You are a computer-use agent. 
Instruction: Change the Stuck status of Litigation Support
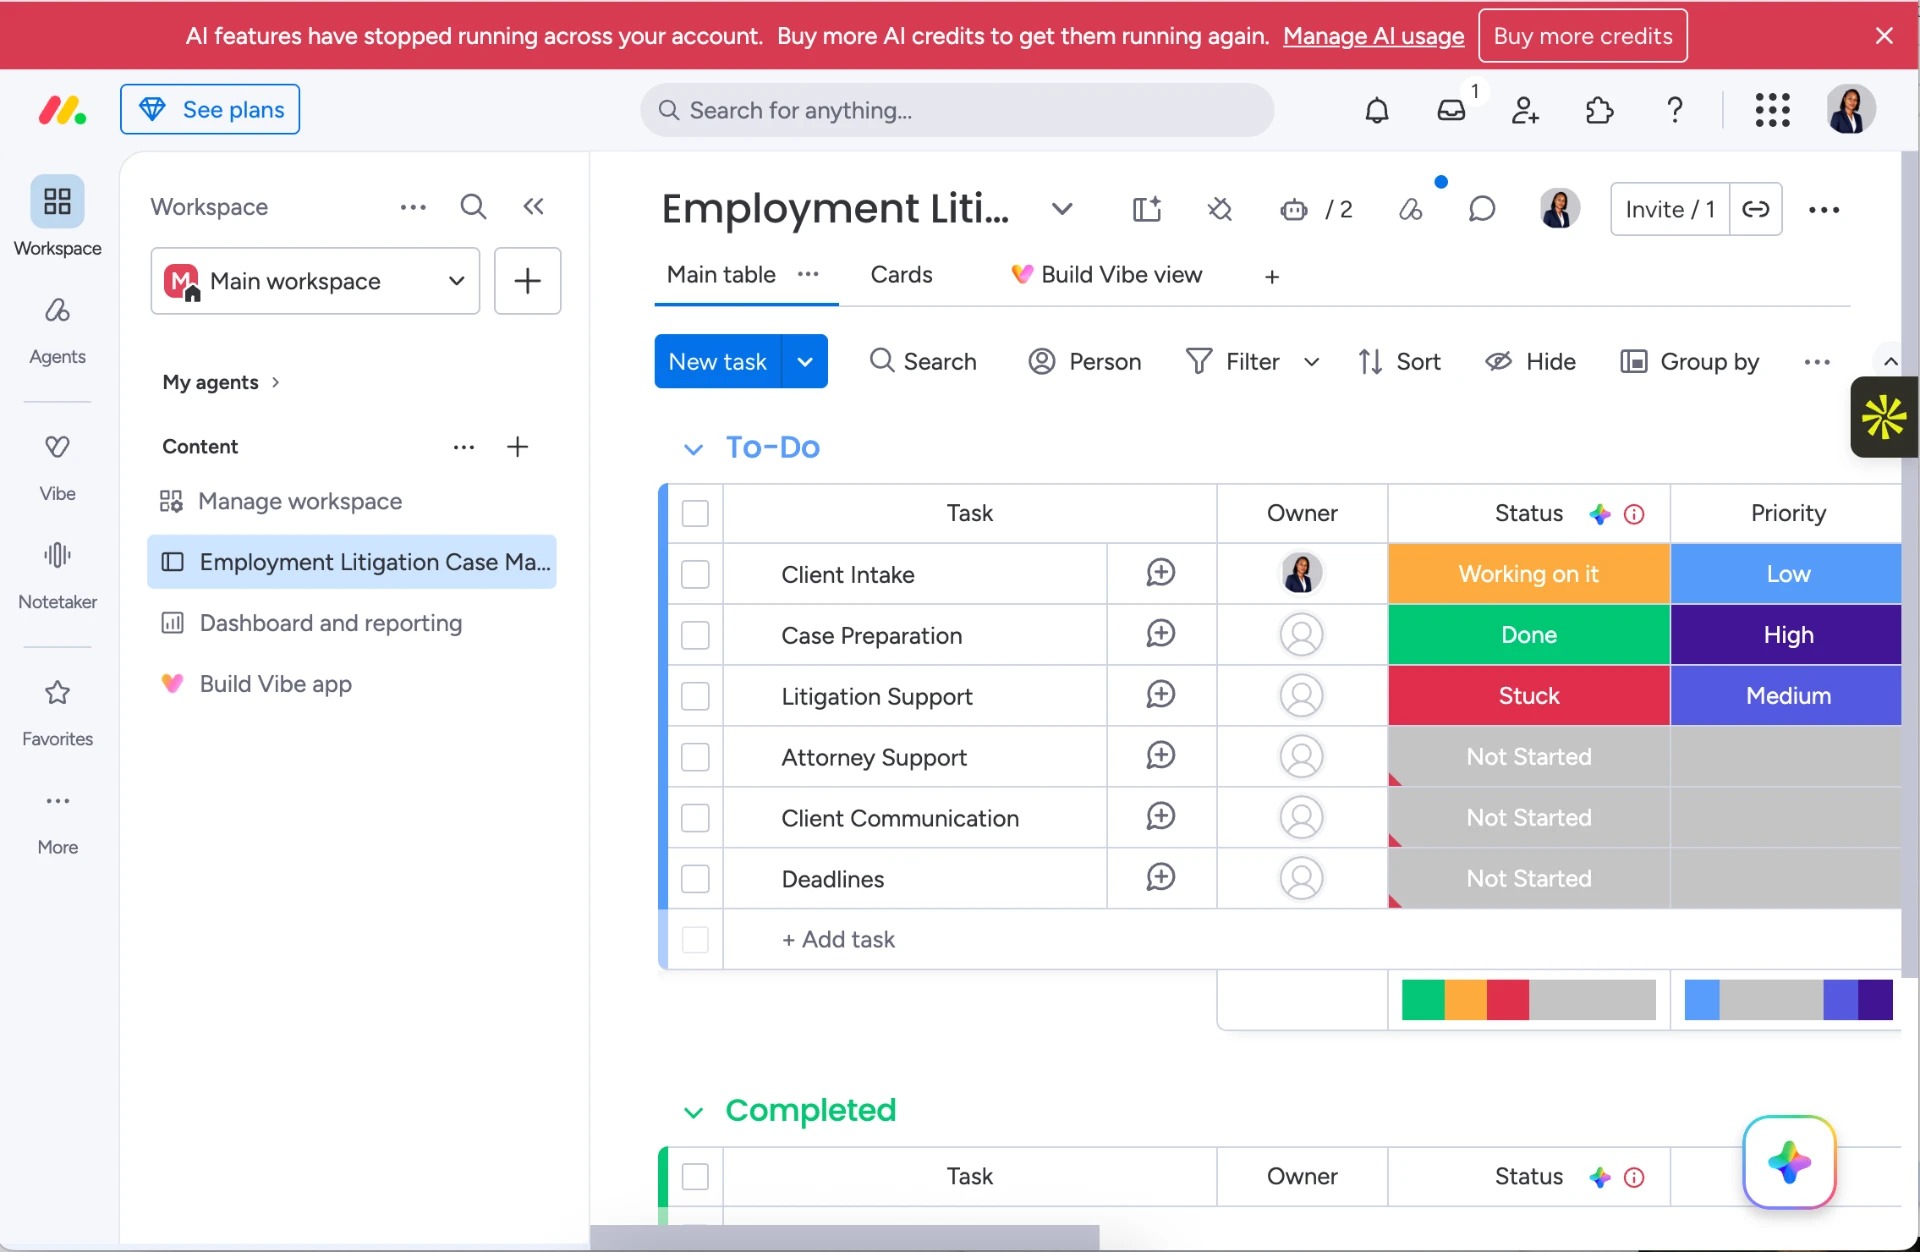(1528, 696)
